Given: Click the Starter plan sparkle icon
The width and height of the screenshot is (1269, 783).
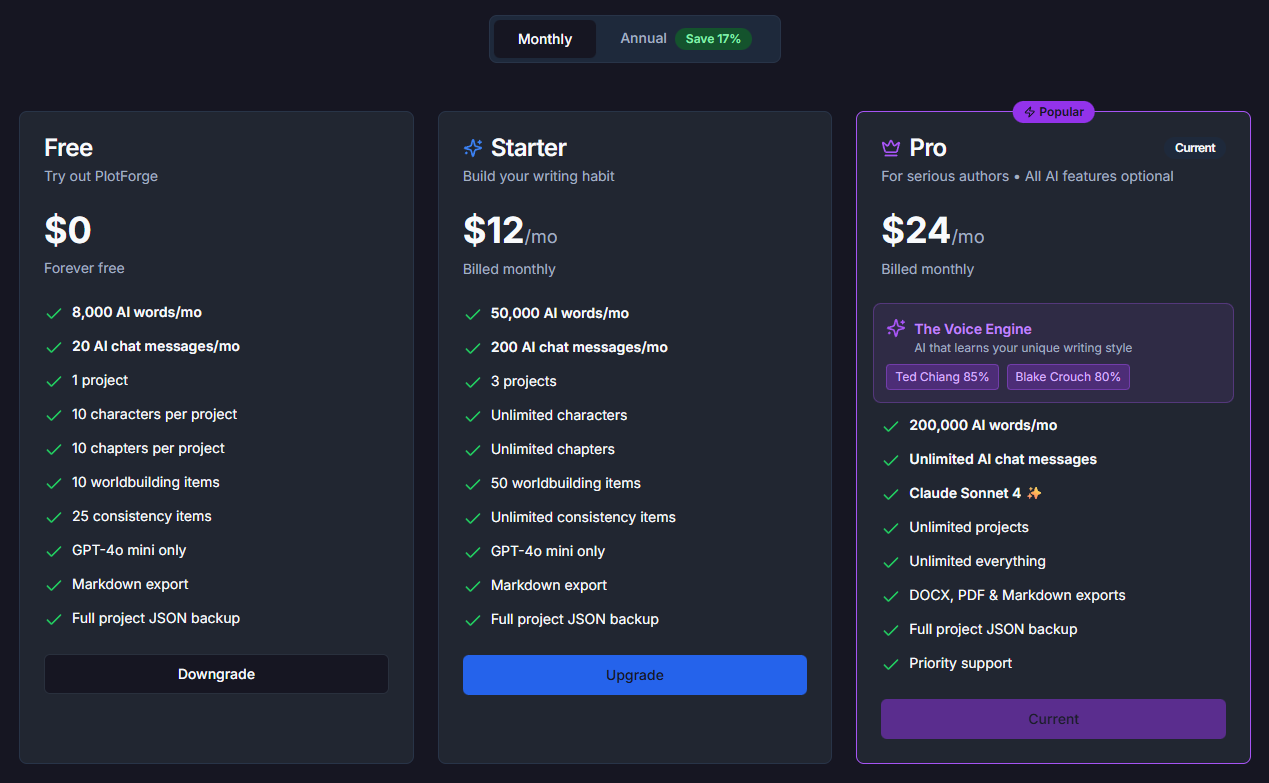Looking at the screenshot, I should (473, 148).
